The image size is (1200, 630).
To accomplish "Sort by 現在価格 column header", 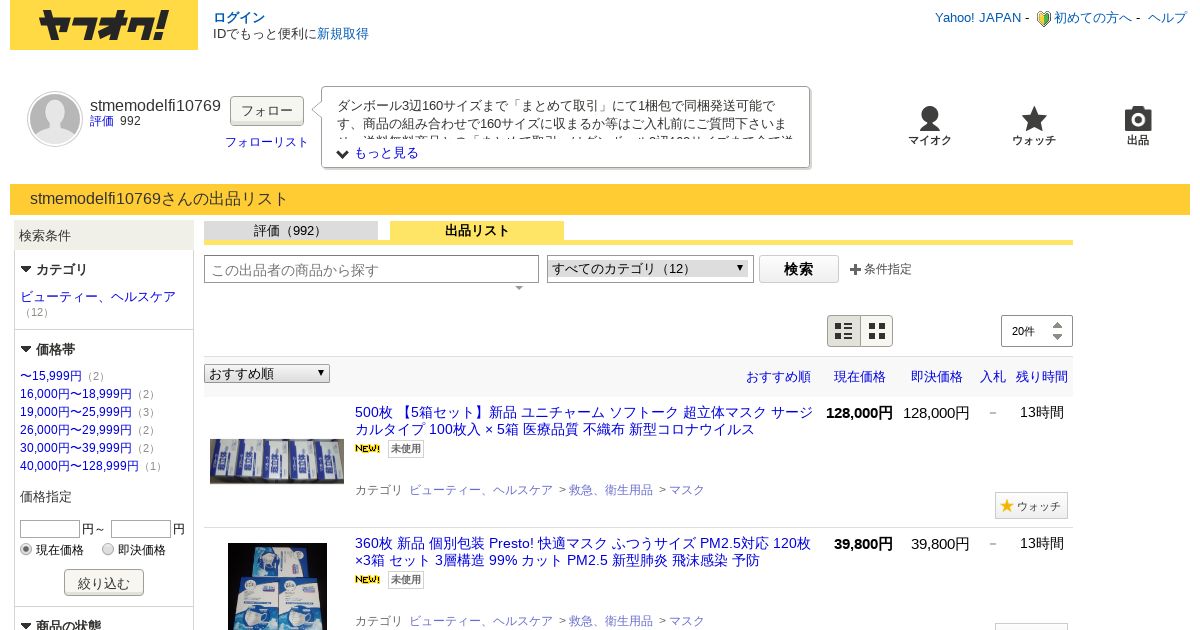I will click(860, 377).
